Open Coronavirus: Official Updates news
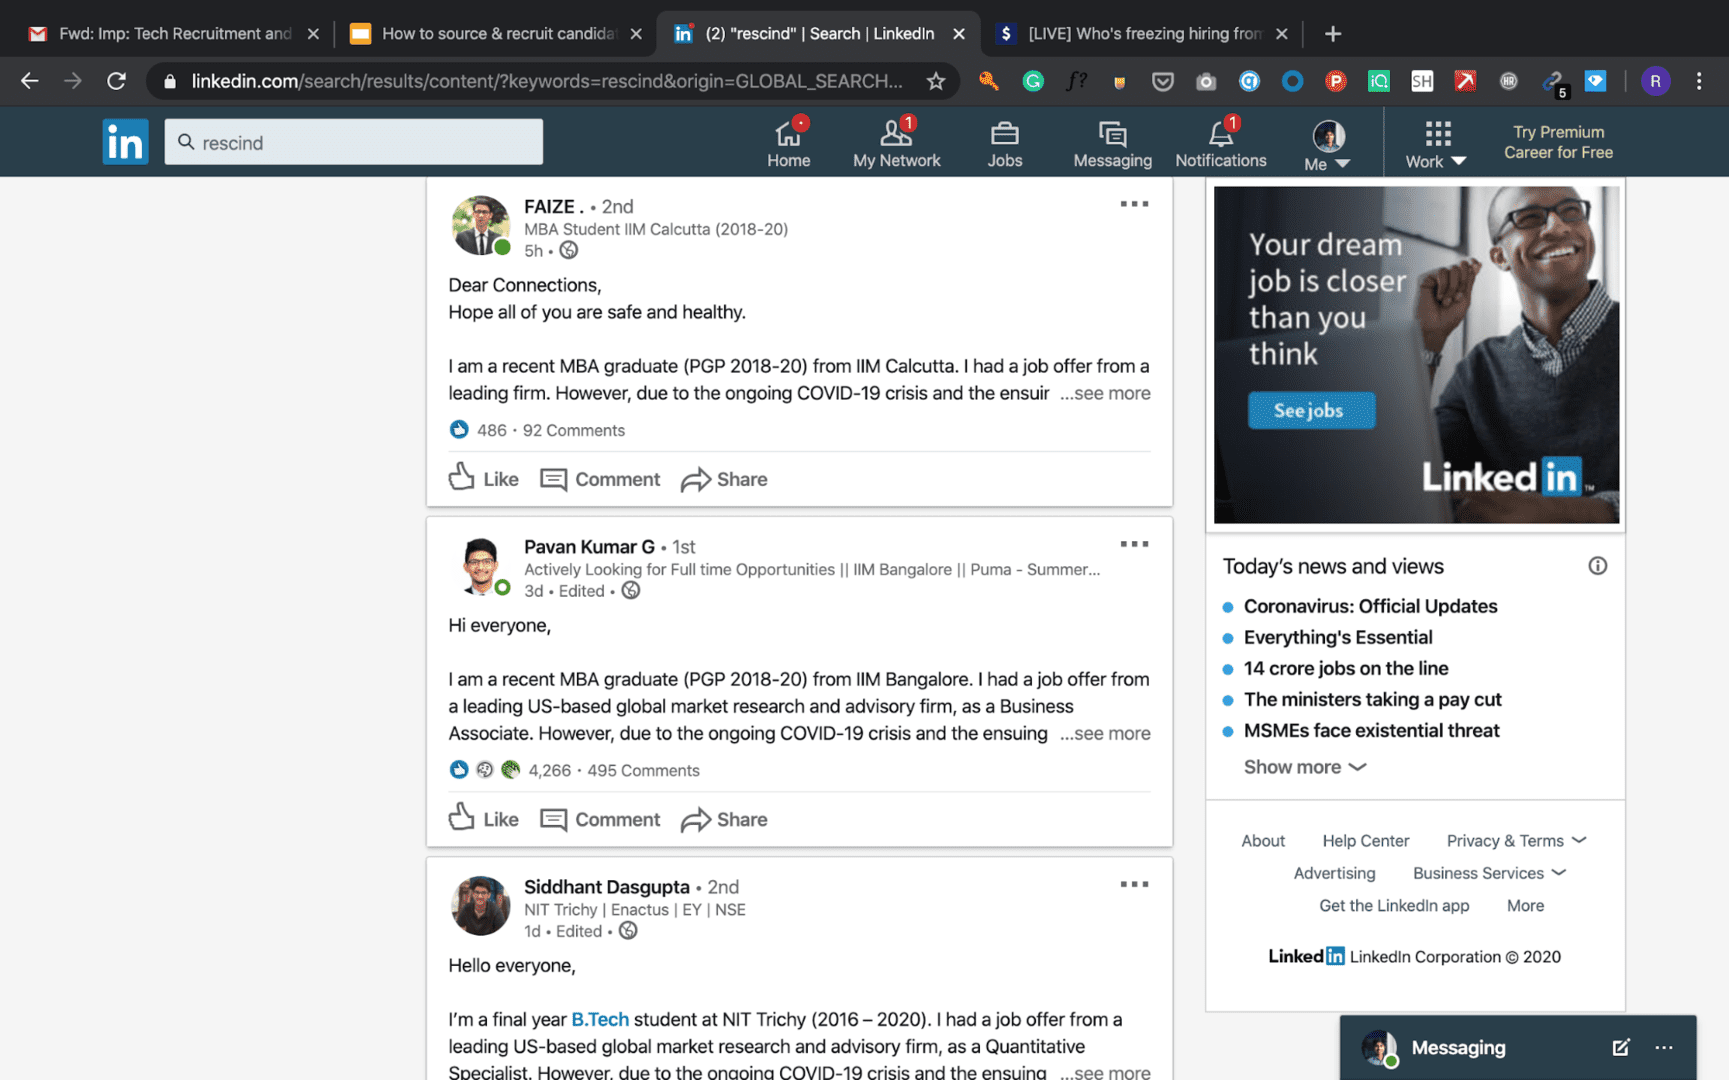The image size is (1729, 1080). (1370, 606)
